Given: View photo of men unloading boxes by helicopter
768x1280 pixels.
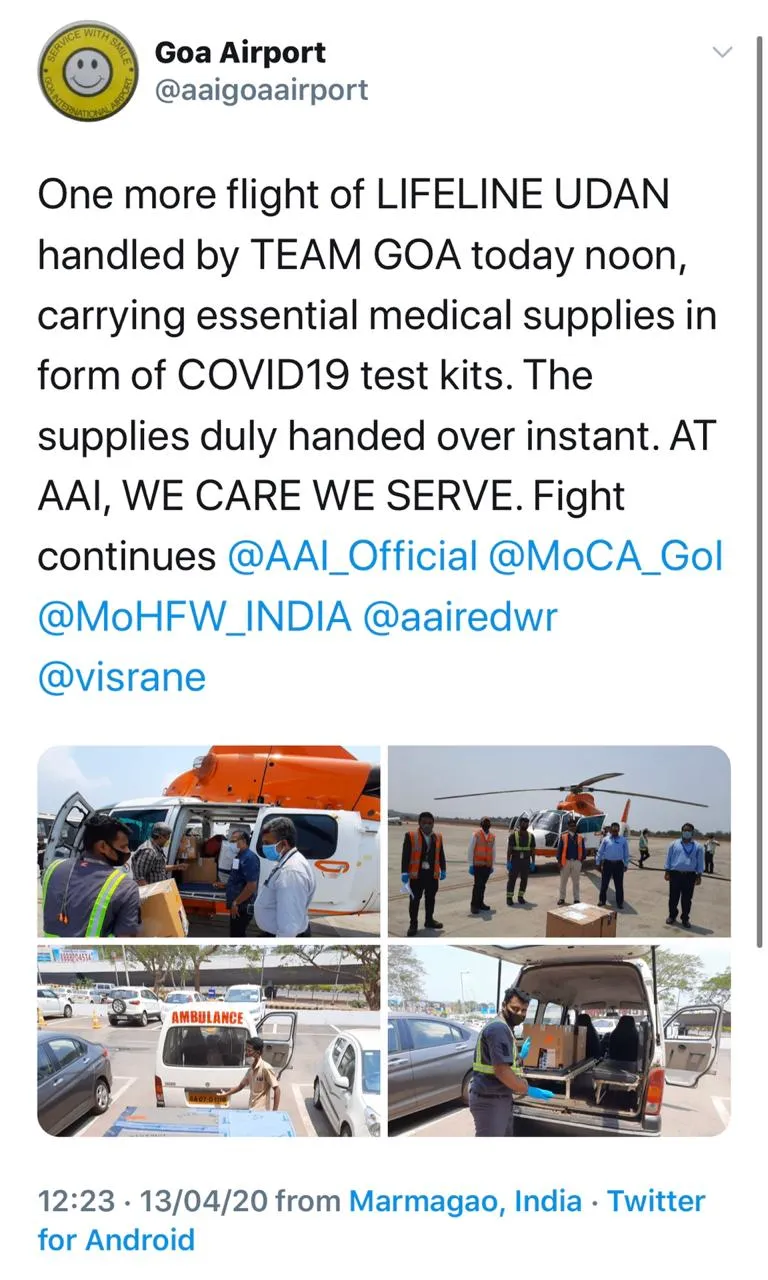Looking at the screenshot, I should click(209, 841).
